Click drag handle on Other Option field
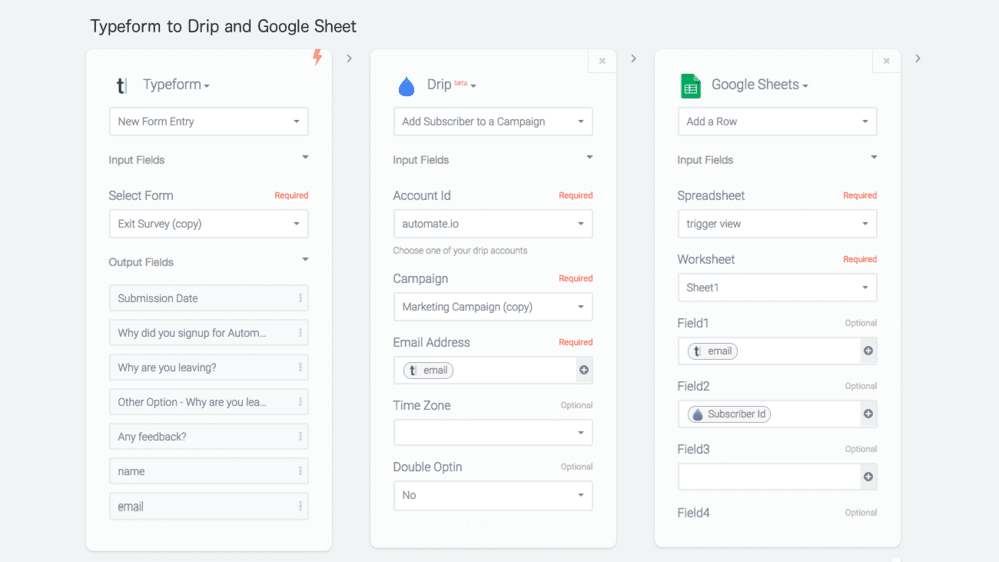 coord(300,402)
